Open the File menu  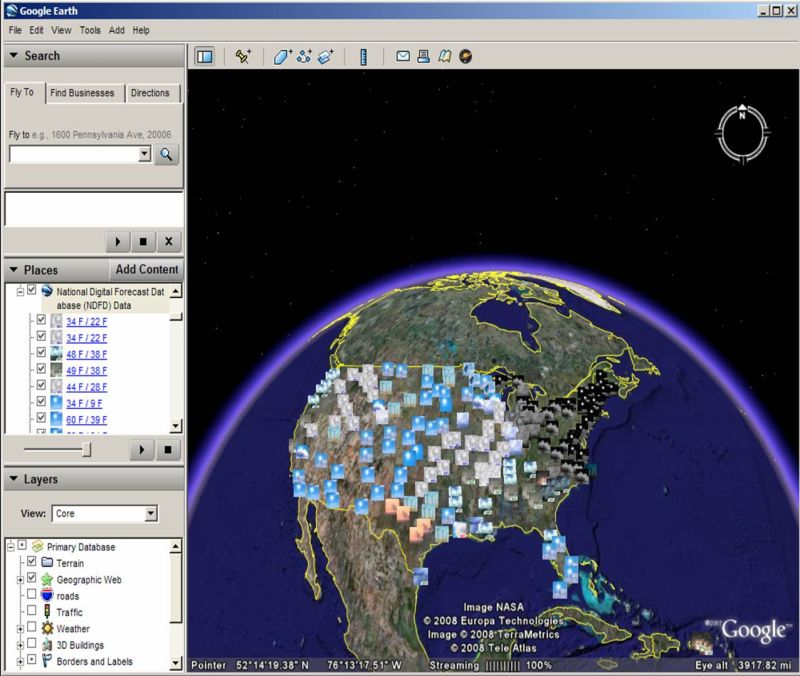pyautogui.click(x=15, y=30)
